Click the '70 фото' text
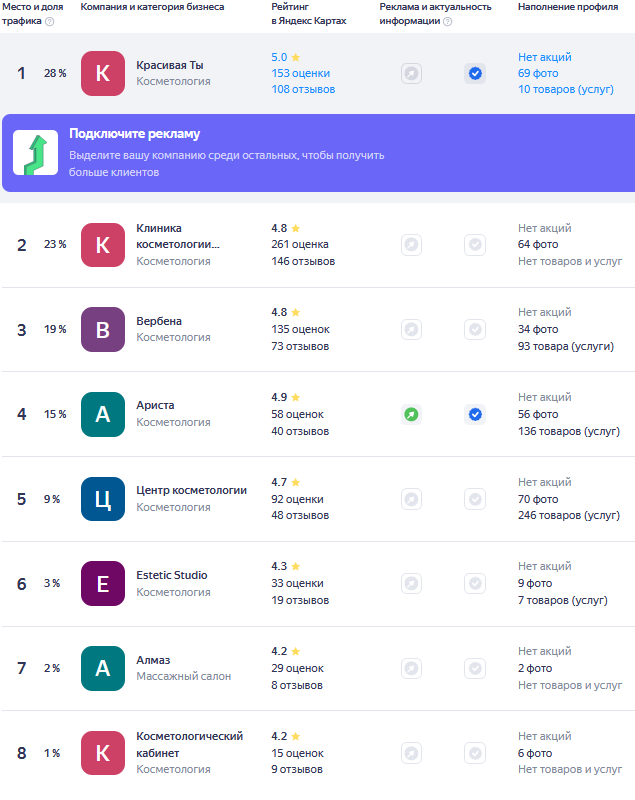This screenshot has height=800, width=635. coord(538,499)
